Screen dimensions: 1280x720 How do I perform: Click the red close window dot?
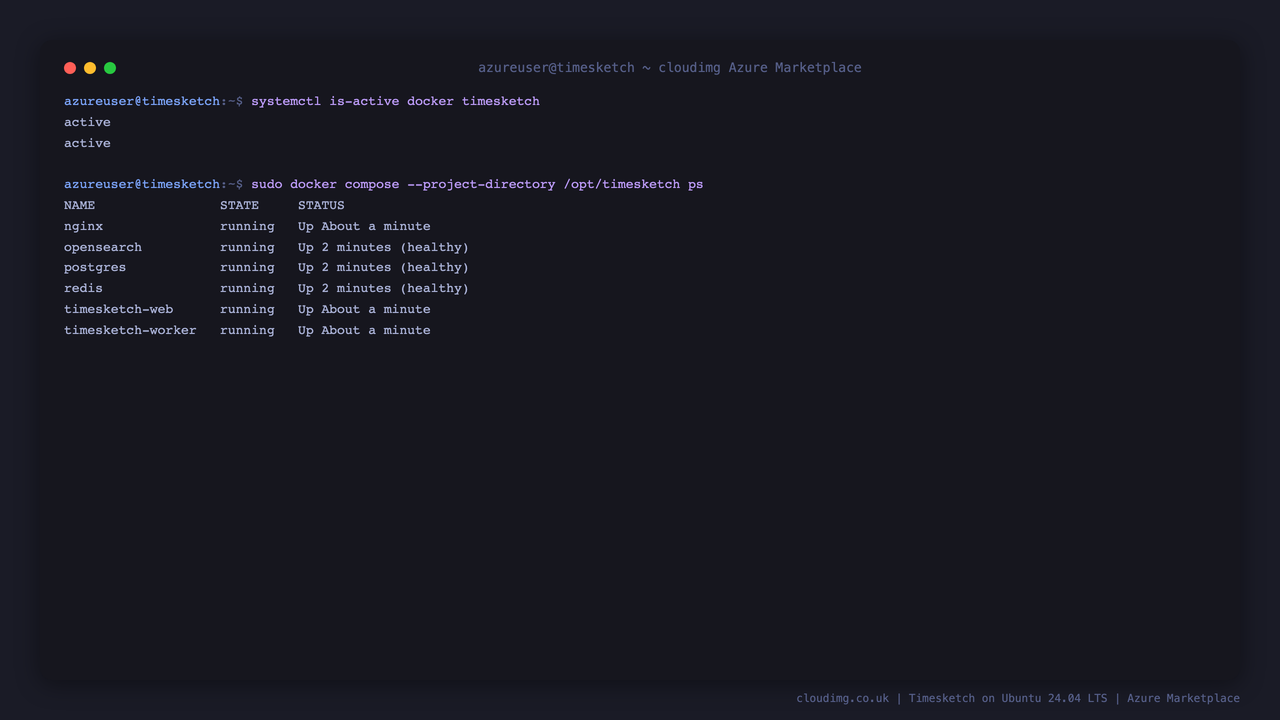coord(70,68)
